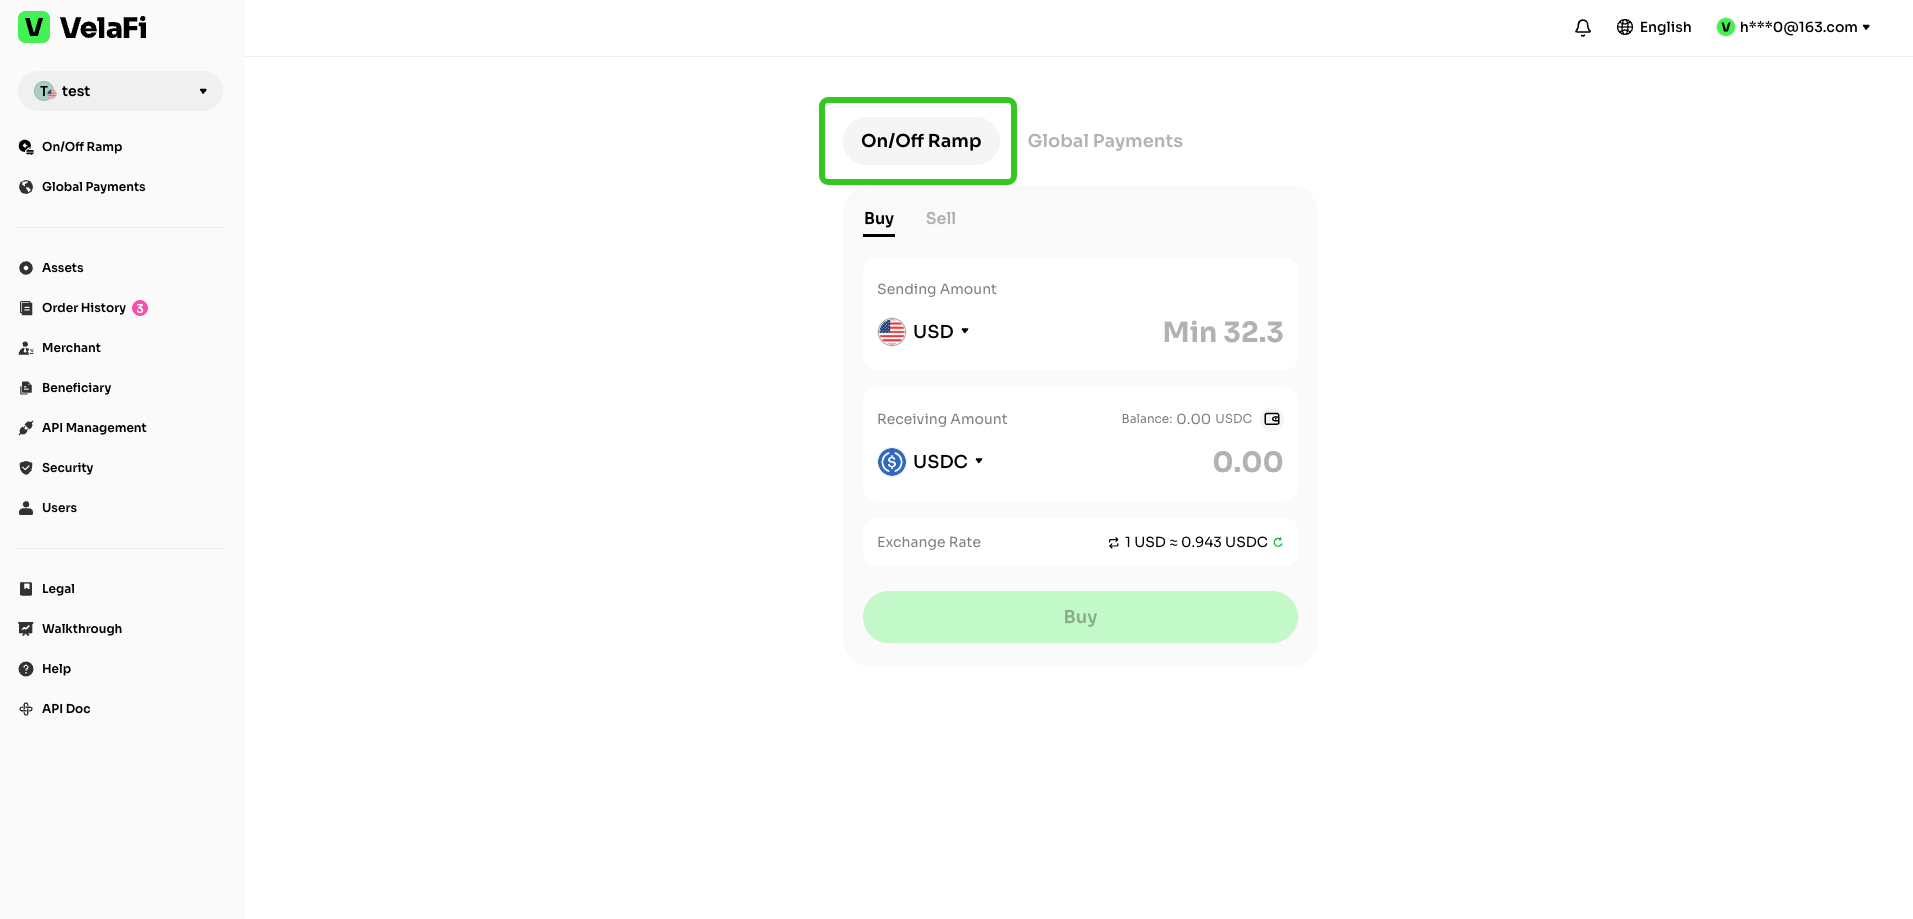The height and width of the screenshot is (919, 1913).
Task: Change the English language setting
Action: (x=1654, y=27)
